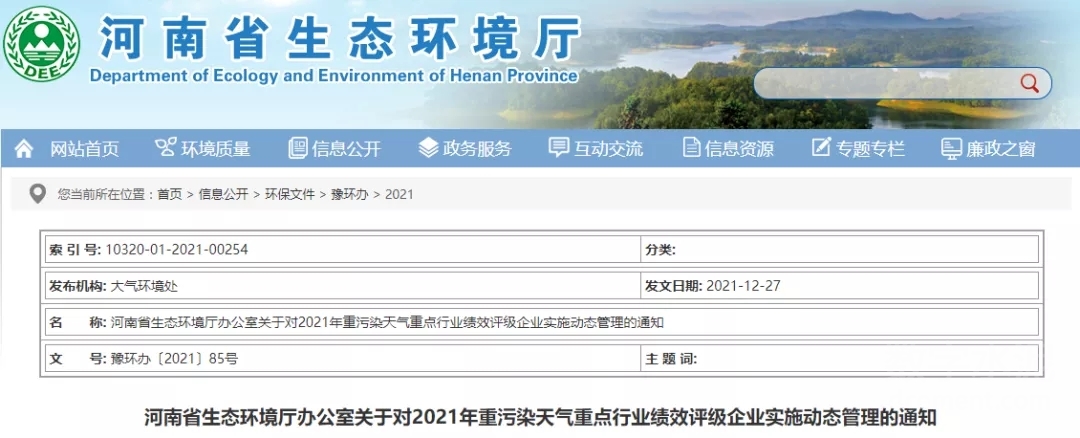Screen dimensions: 1080x438
Task: Open the 互动交流 menu item
Action: tap(608, 148)
